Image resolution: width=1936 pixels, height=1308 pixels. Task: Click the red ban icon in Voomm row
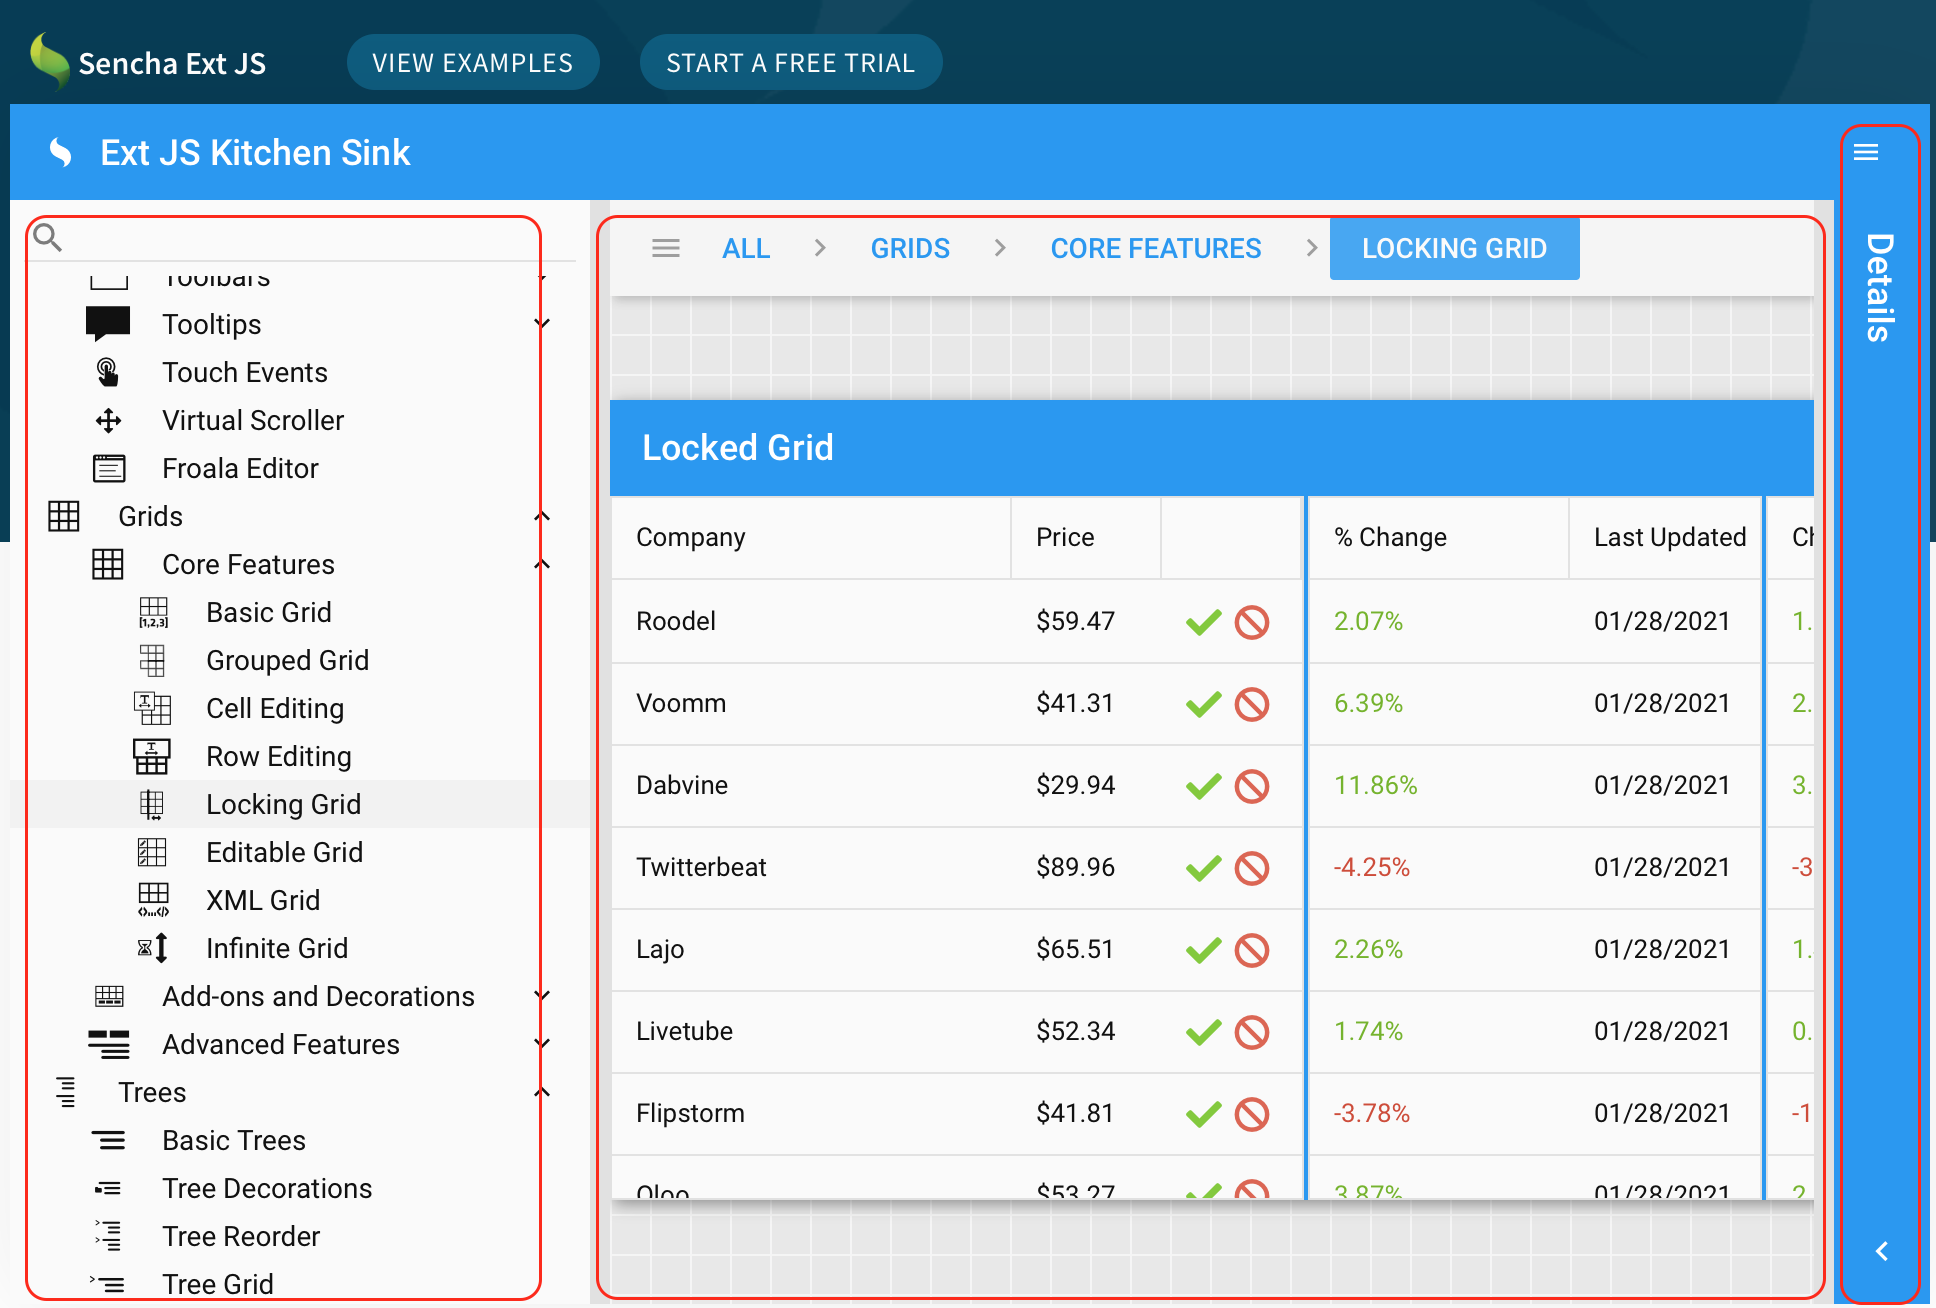pos(1251,704)
